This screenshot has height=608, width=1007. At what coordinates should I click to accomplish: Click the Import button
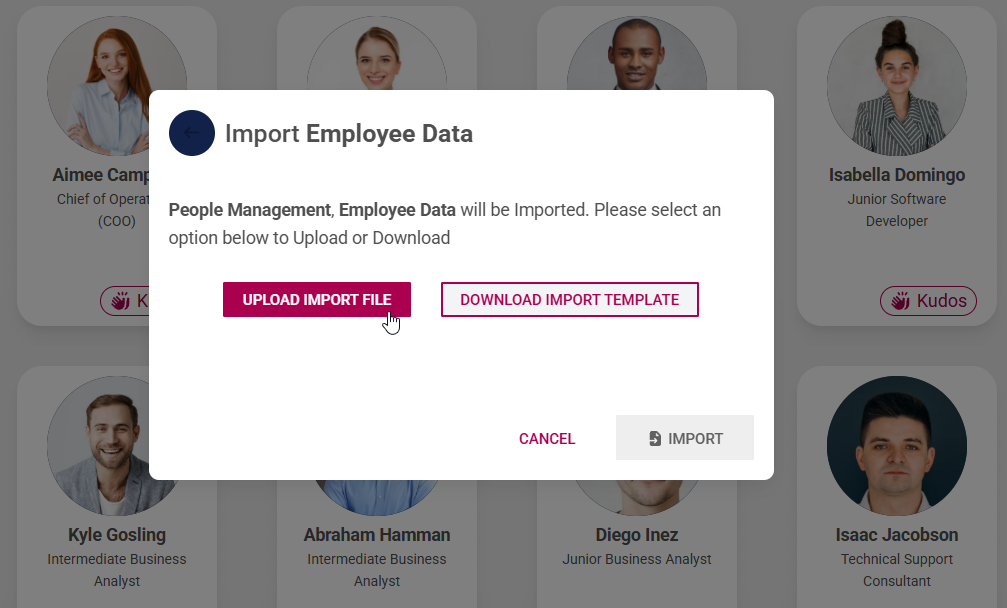click(685, 438)
